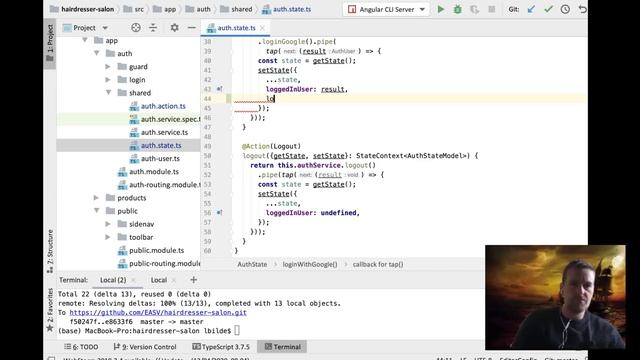Open public.module.ts in the project tree
The height and width of the screenshot is (360, 640).
[x=156, y=250]
